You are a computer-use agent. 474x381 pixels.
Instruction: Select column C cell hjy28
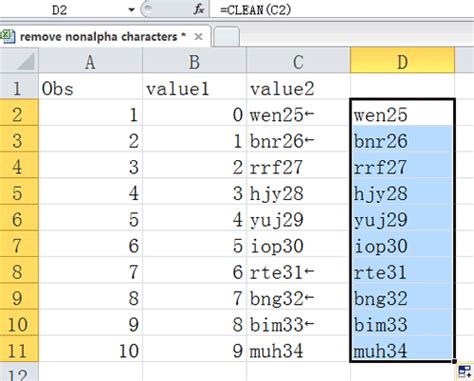(298, 192)
